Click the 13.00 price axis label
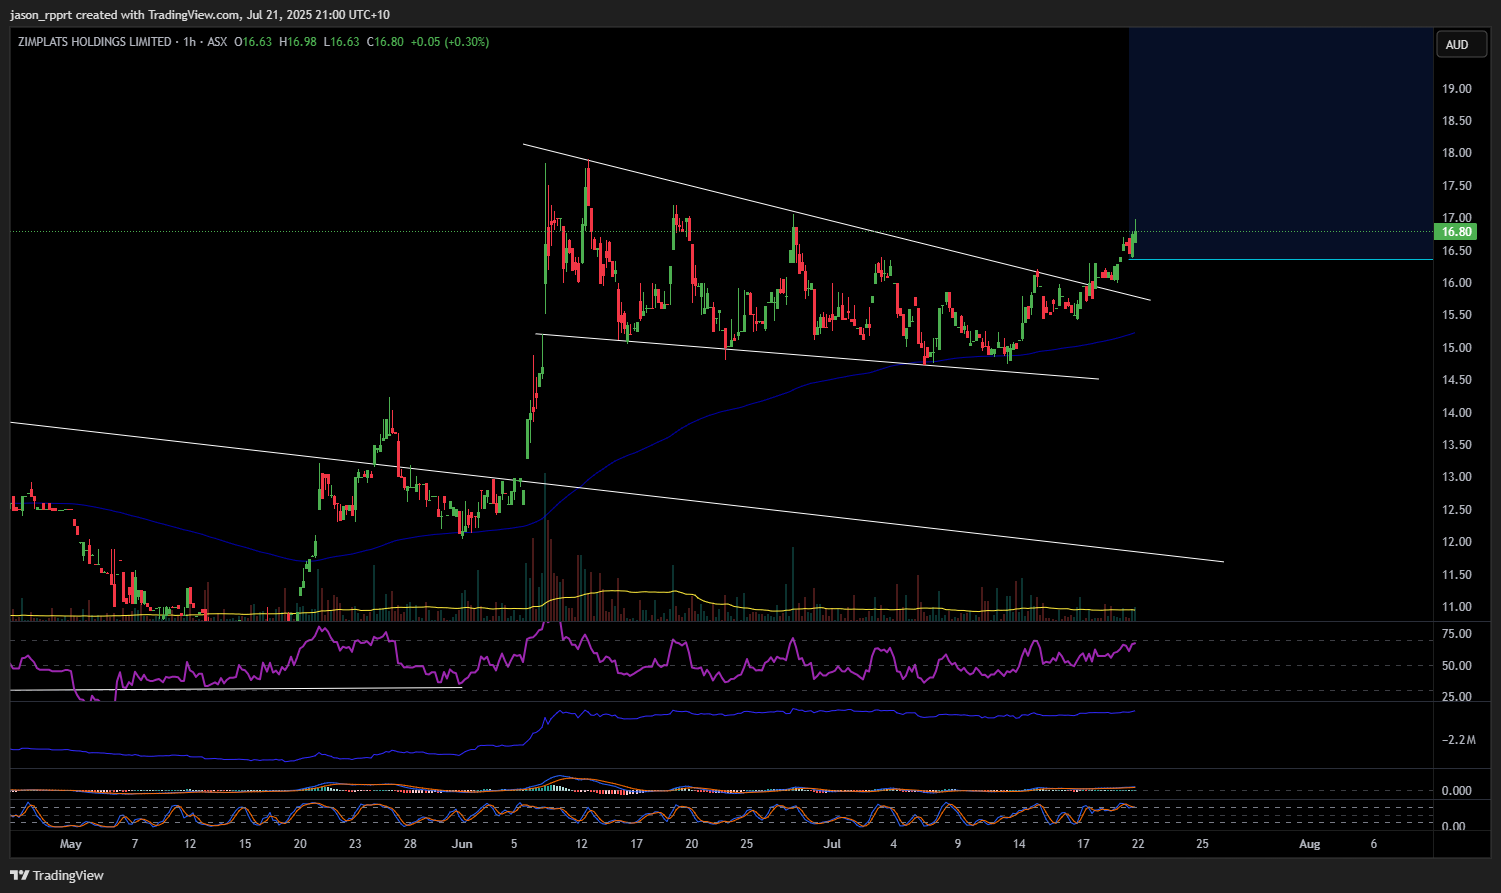Viewport: 1501px width, 893px height. click(x=1456, y=477)
